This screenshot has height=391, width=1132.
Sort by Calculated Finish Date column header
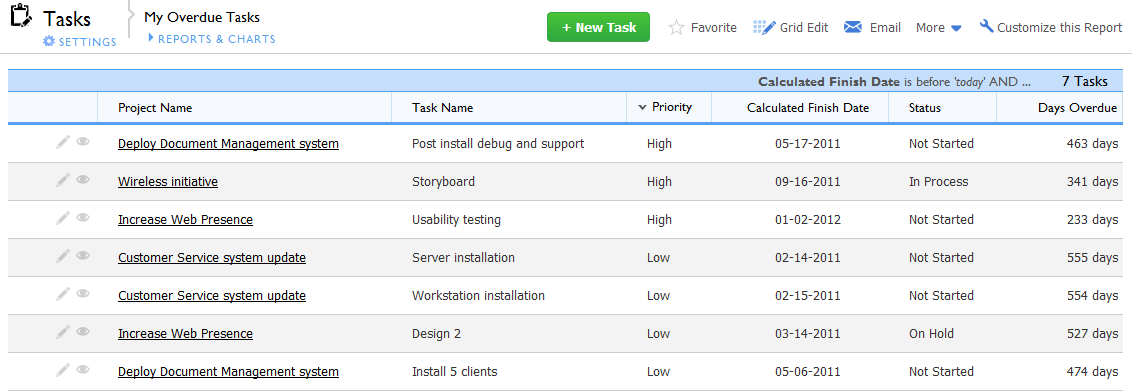point(808,108)
